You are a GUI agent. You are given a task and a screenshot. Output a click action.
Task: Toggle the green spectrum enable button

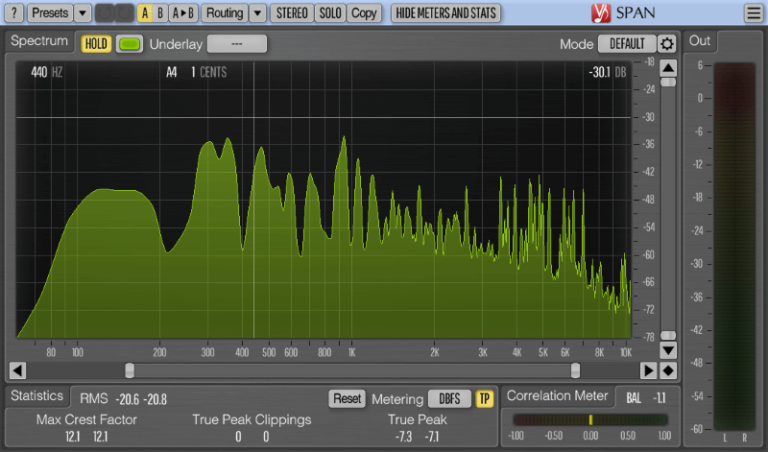click(x=129, y=44)
